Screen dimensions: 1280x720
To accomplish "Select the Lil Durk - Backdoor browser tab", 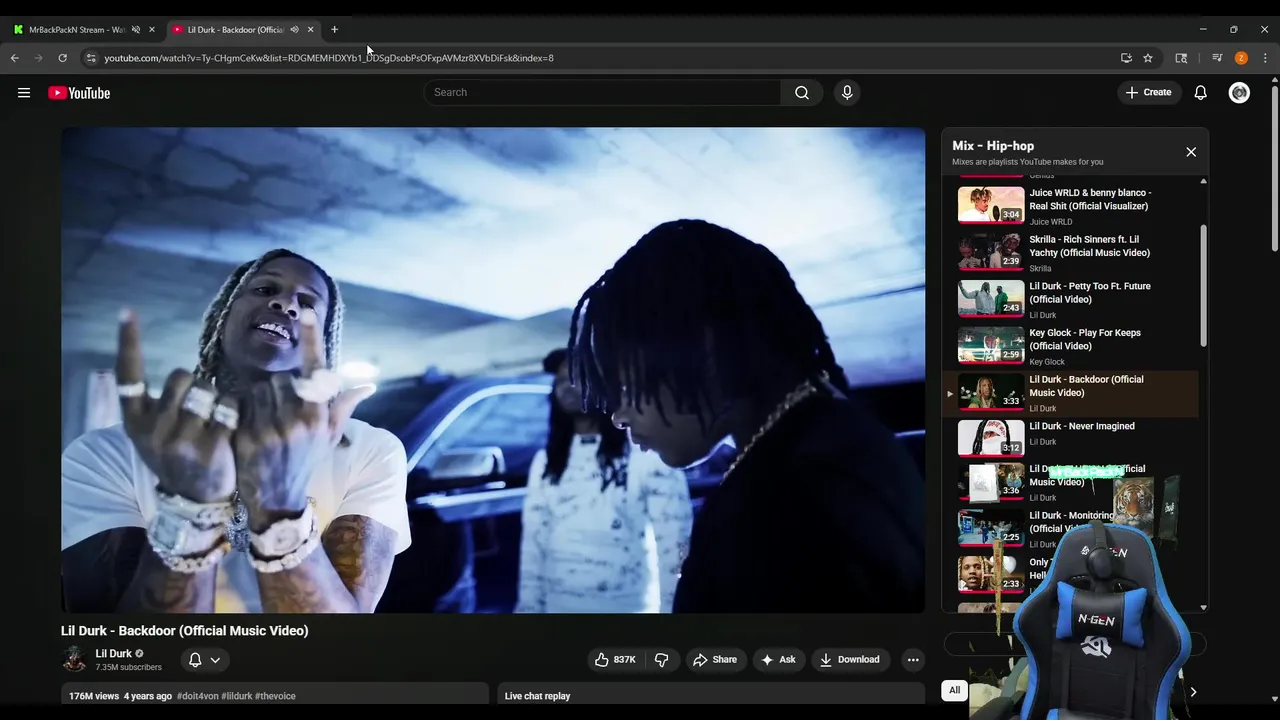I will pyautogui.click(x=236, y=29).
